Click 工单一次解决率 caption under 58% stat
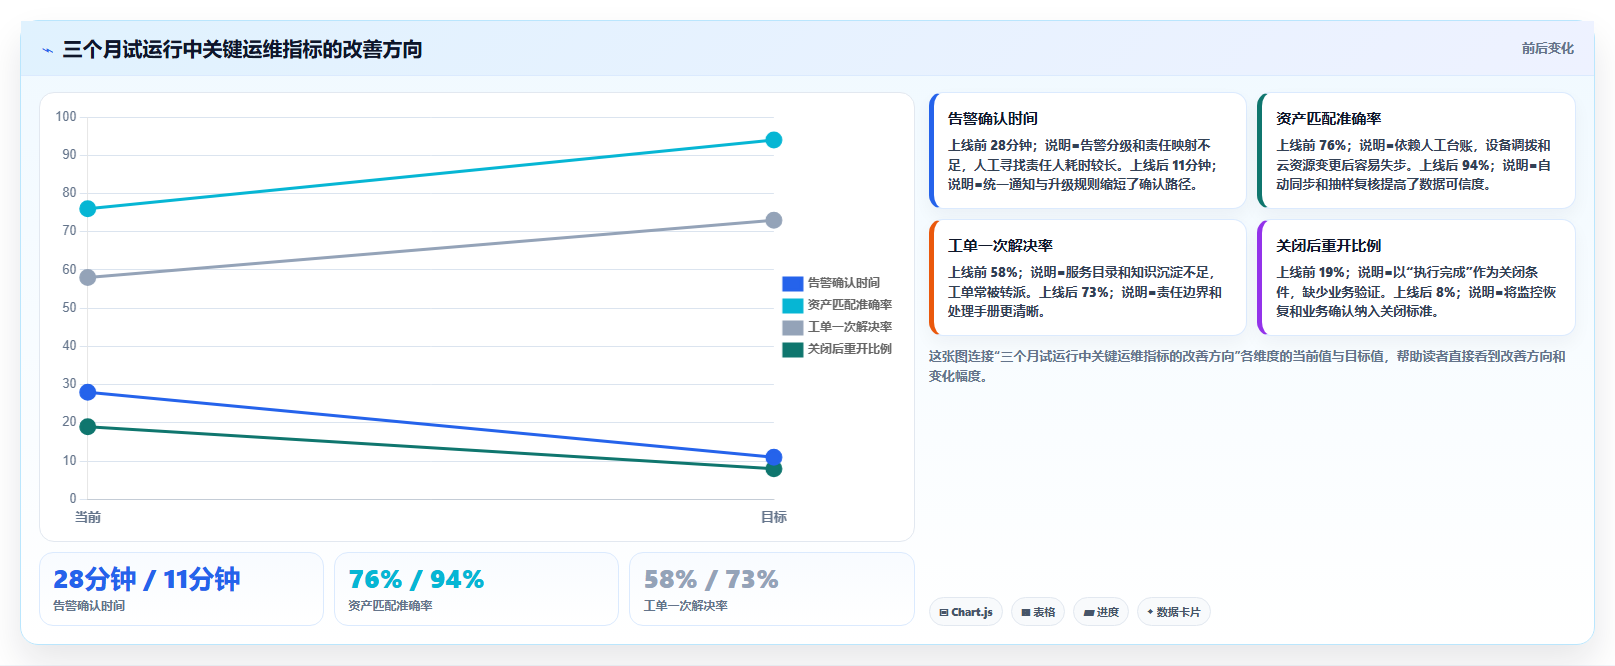This screenshot has width=1615, height=666. (x=685, y=606)
